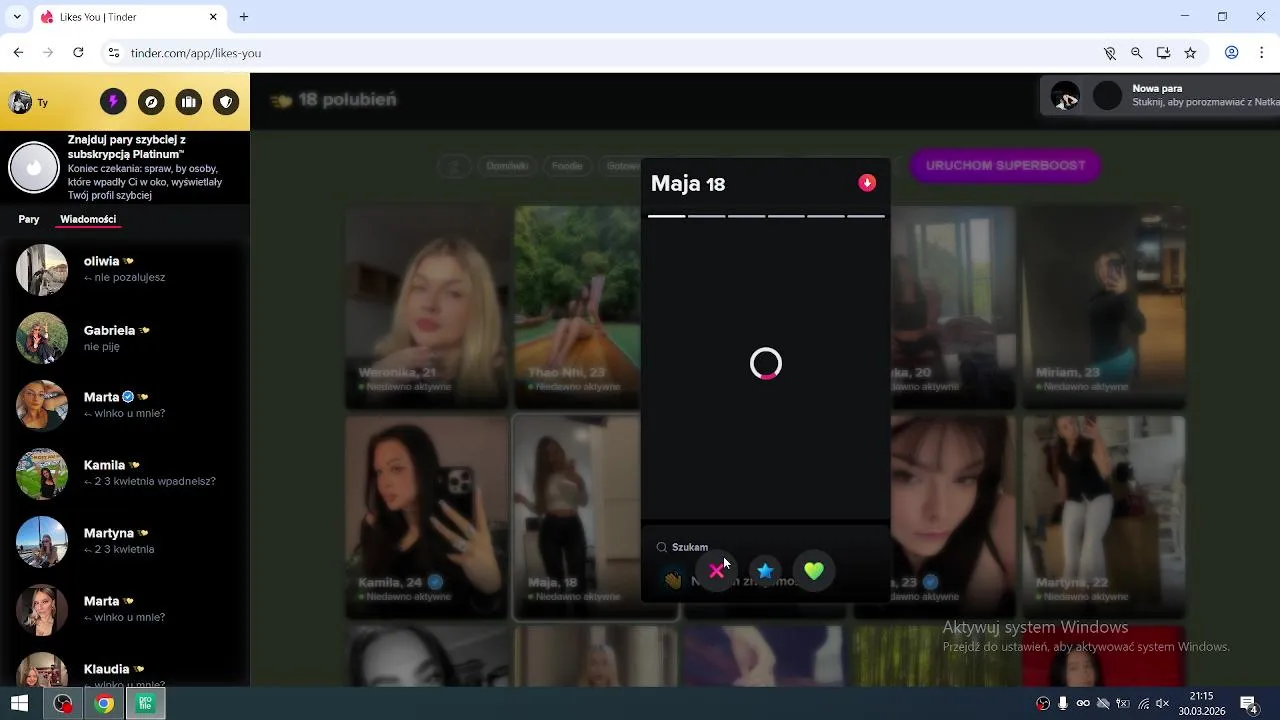Open verified Marta's winko u mnie chat
Viewport: 1280px width, 720px height.
(125, 405)
